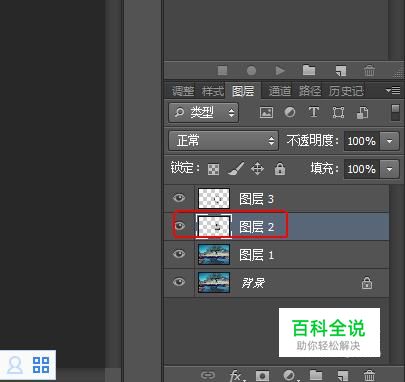Open the fx layer style menu
Screen dimensions: 405x382
(237, 376)
